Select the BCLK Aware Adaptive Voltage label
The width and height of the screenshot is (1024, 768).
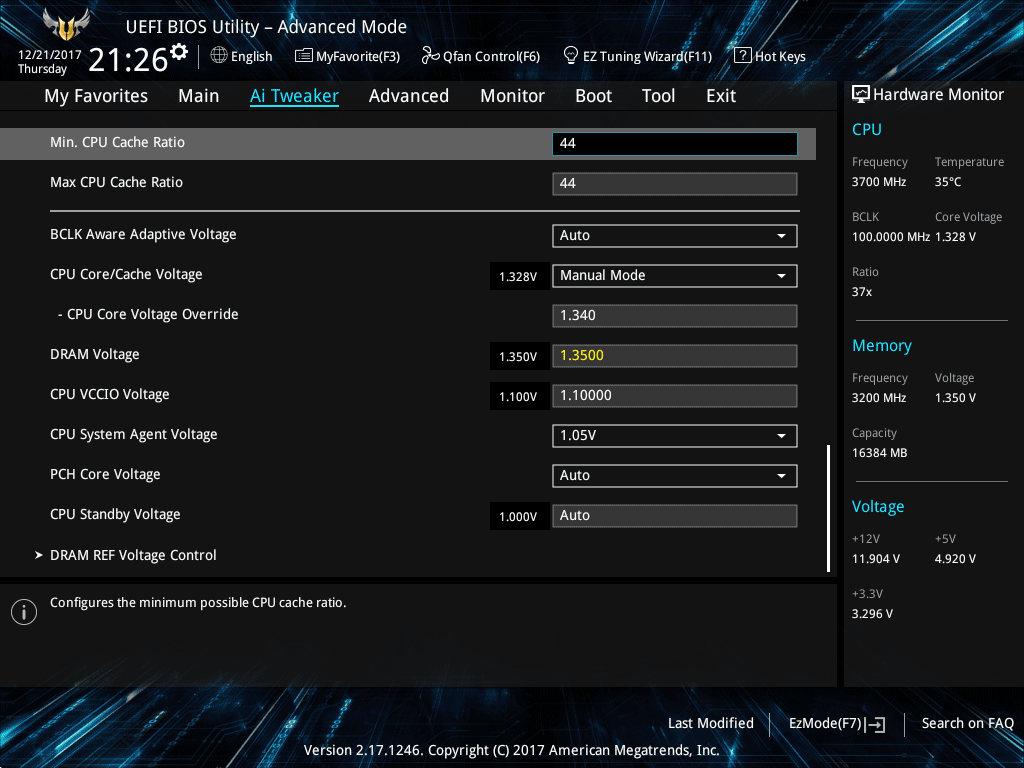[143, 234]
